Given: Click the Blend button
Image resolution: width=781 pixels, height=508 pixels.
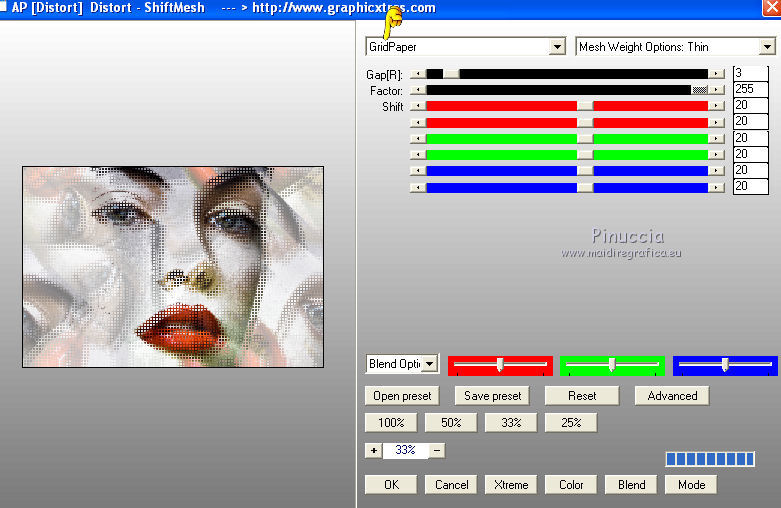Looking at the screenshot, I should [x=631, y=485].
